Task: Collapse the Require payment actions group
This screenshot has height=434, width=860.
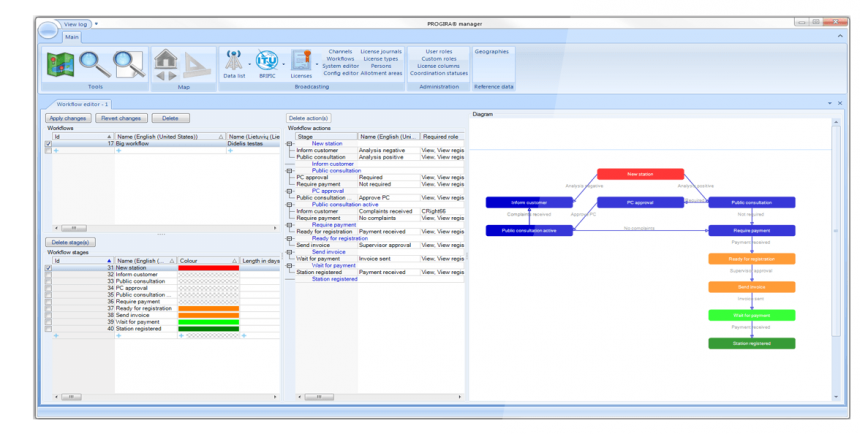Action: (290, 225)
